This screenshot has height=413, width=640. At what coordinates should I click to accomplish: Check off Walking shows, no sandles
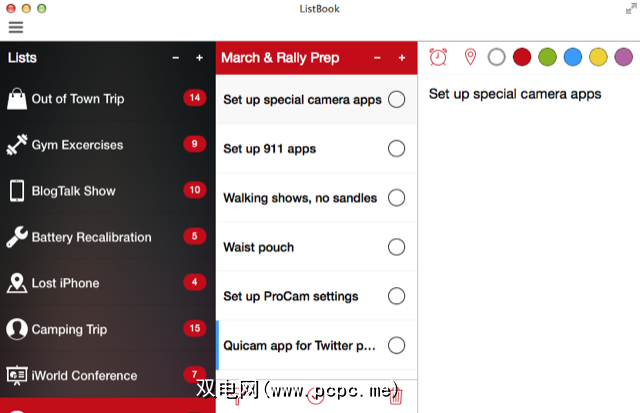point(396,198)
